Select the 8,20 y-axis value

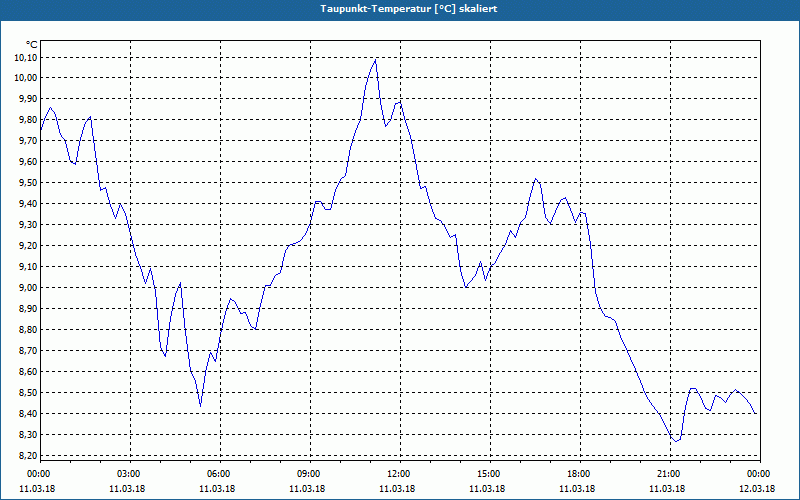pos(28,456)
